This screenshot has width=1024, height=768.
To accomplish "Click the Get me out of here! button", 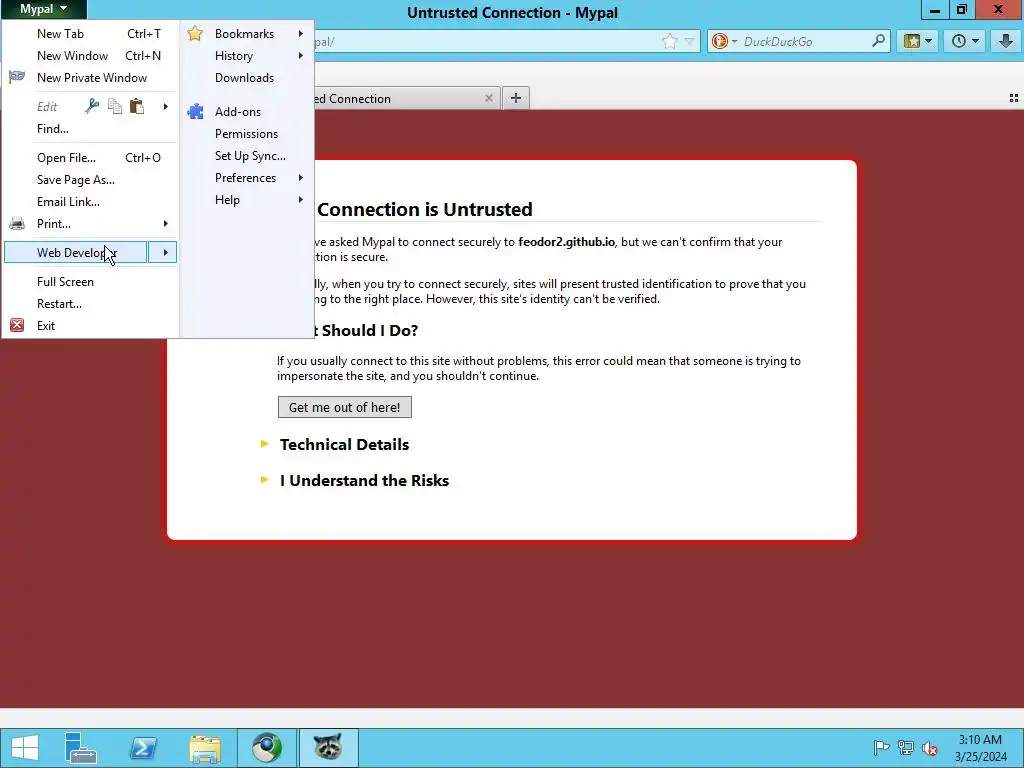I will 345,408.
